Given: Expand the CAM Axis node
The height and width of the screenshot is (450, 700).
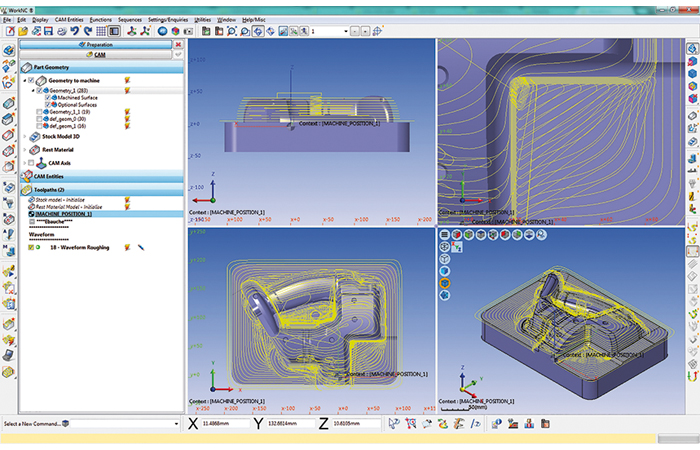Looking at the screenshot, I should pos(25,163).
